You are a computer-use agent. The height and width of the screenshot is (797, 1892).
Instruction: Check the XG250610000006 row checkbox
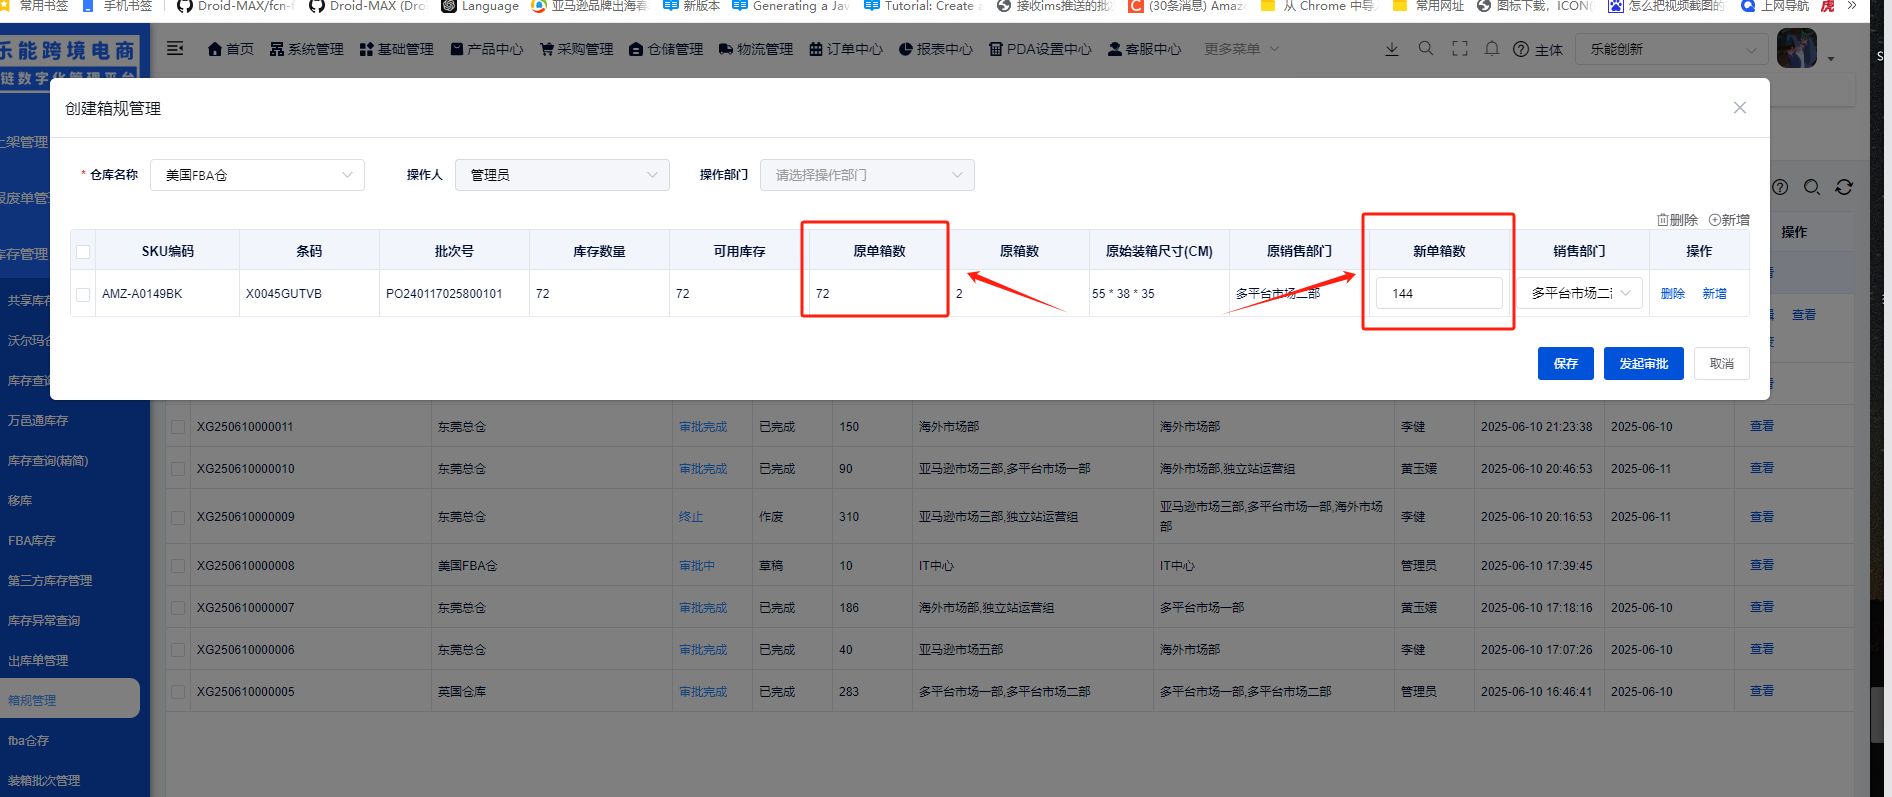pos(178,650)
